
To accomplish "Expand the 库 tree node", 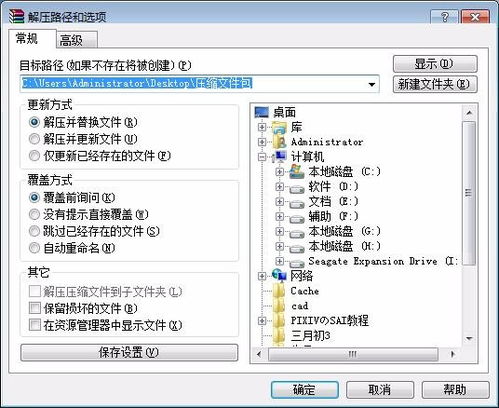I will [x=262, y=127].
